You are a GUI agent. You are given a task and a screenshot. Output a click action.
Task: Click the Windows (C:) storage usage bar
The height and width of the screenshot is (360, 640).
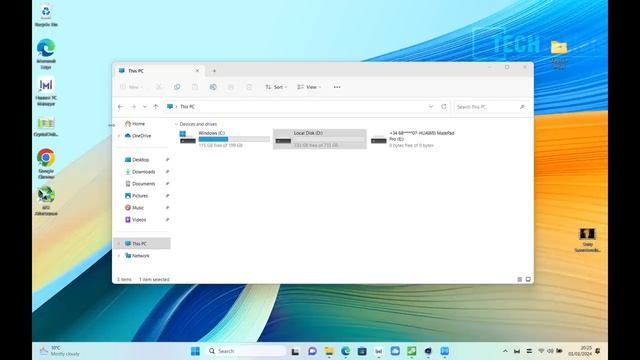point(234,139)
